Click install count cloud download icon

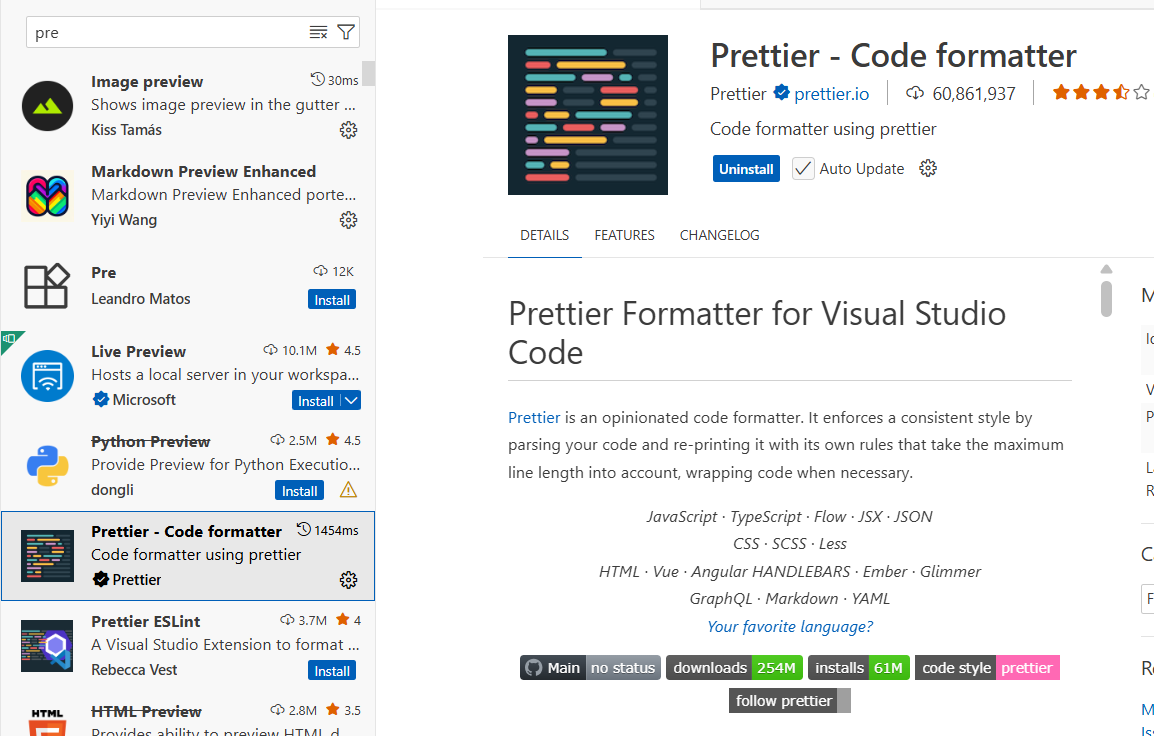coord(915,93)
